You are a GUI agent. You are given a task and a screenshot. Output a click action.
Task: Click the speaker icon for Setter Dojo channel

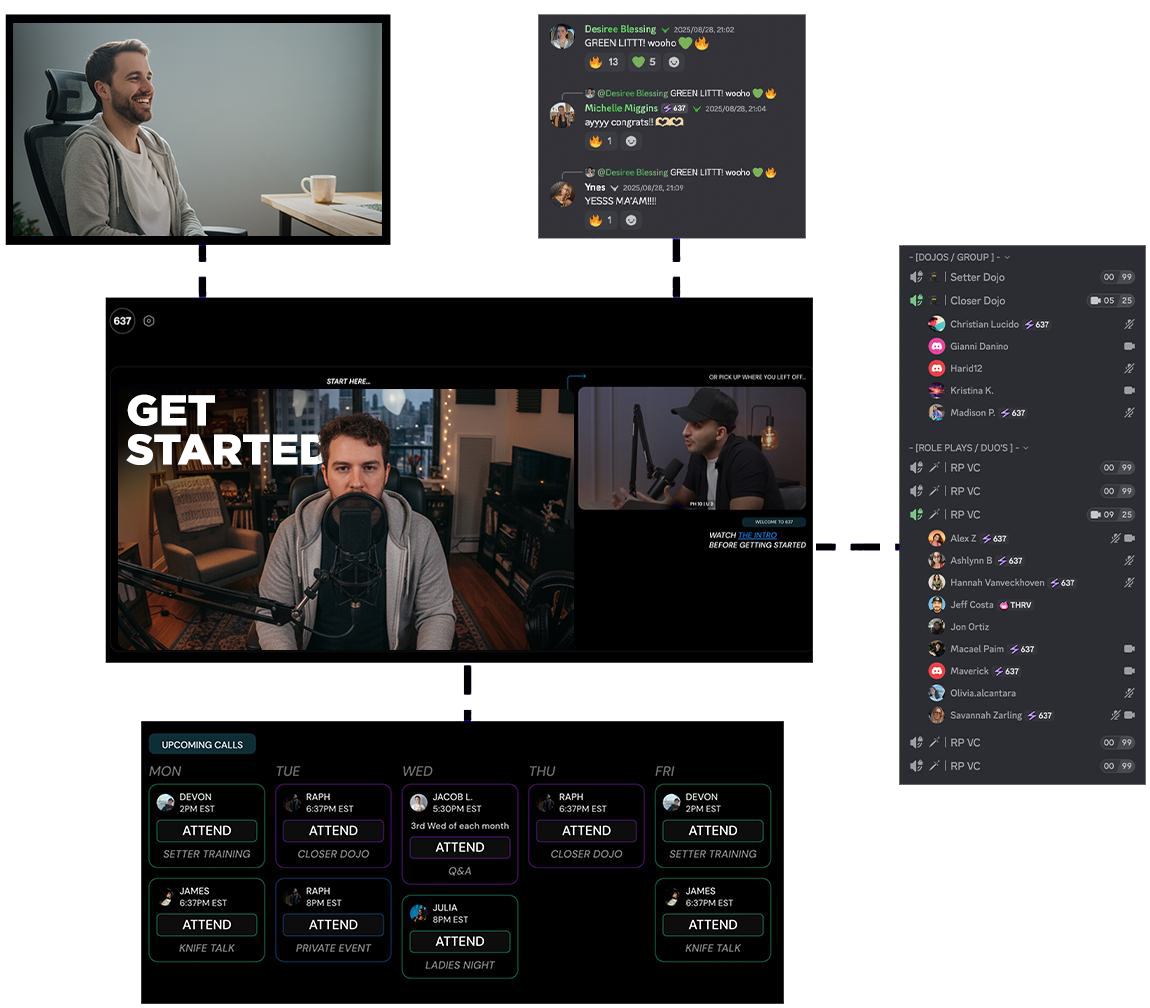pos(916,277)
